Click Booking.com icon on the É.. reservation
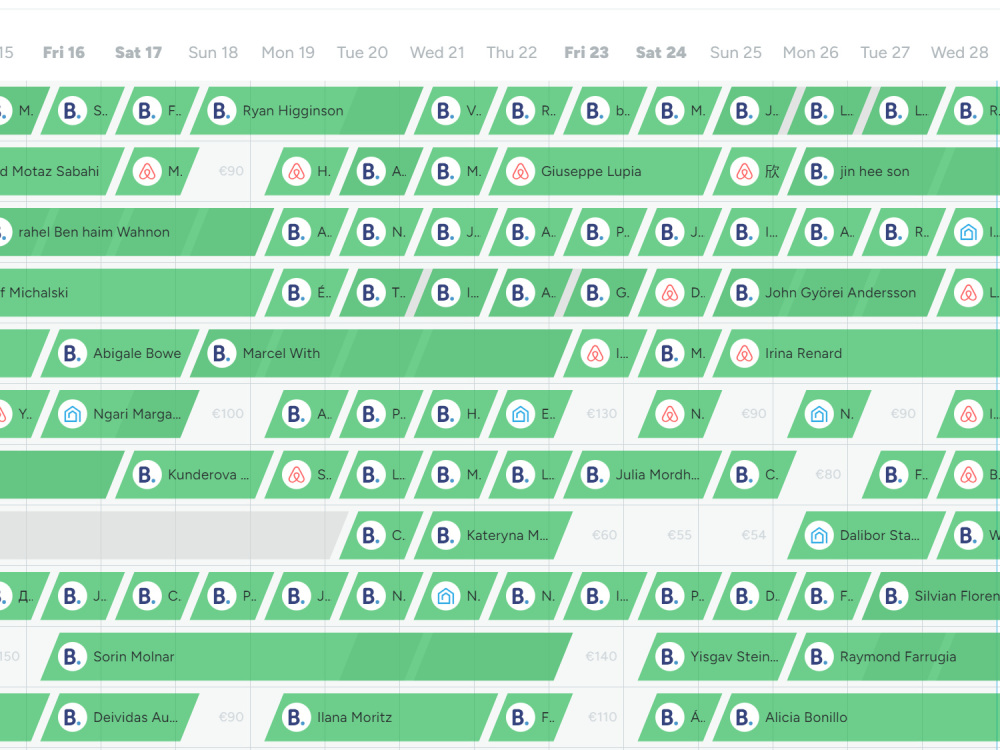This screenshot has width=1000, height=750. pos(296,293)
